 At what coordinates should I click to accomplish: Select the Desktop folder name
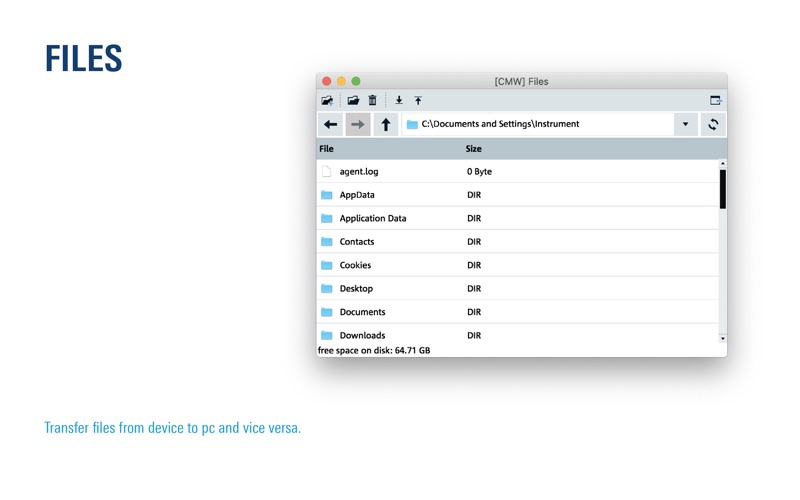[356, 289]
